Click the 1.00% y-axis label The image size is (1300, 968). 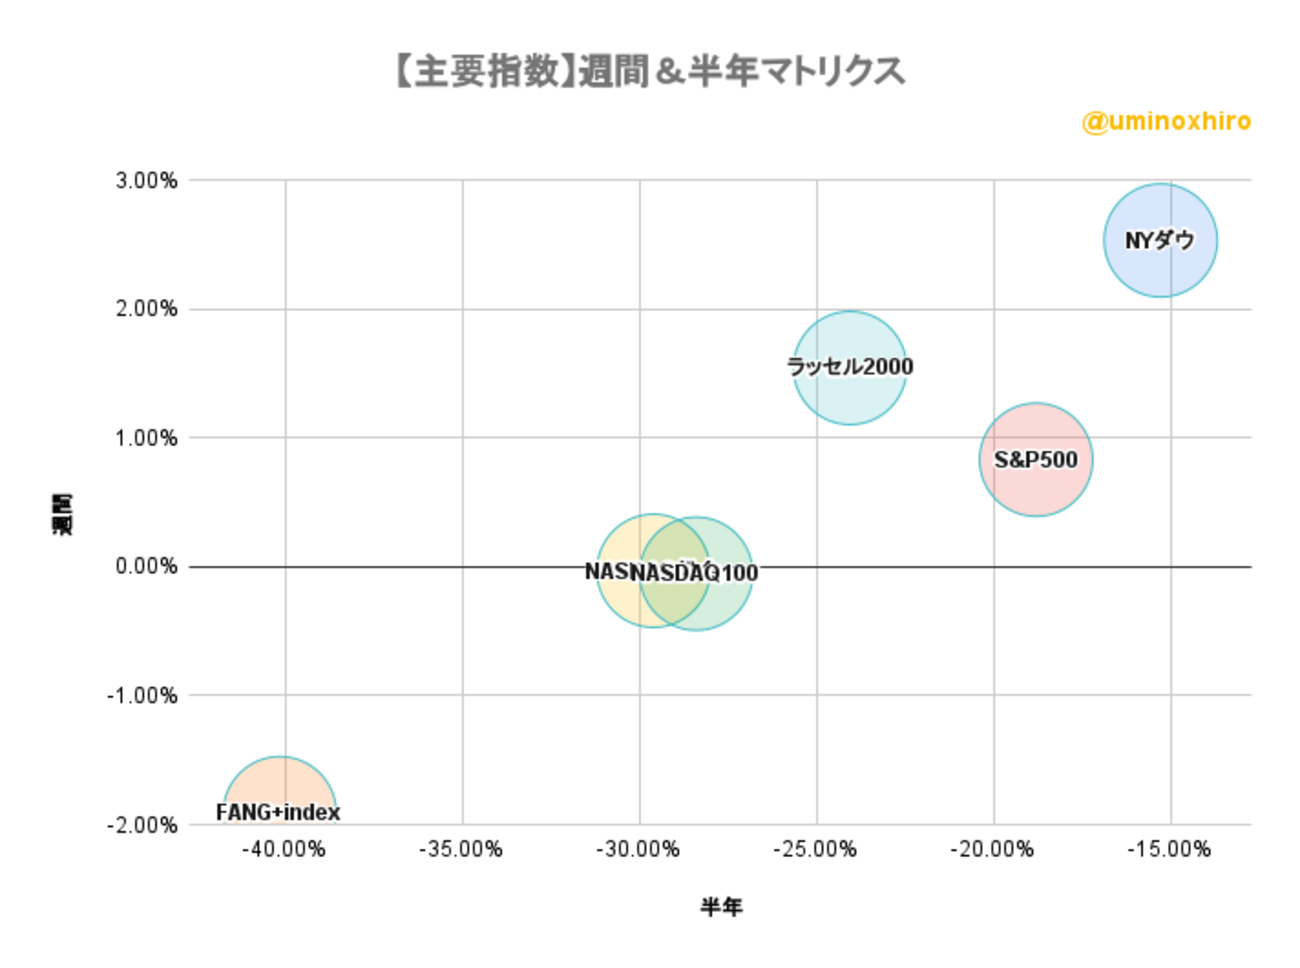click(x=146, y=438)
